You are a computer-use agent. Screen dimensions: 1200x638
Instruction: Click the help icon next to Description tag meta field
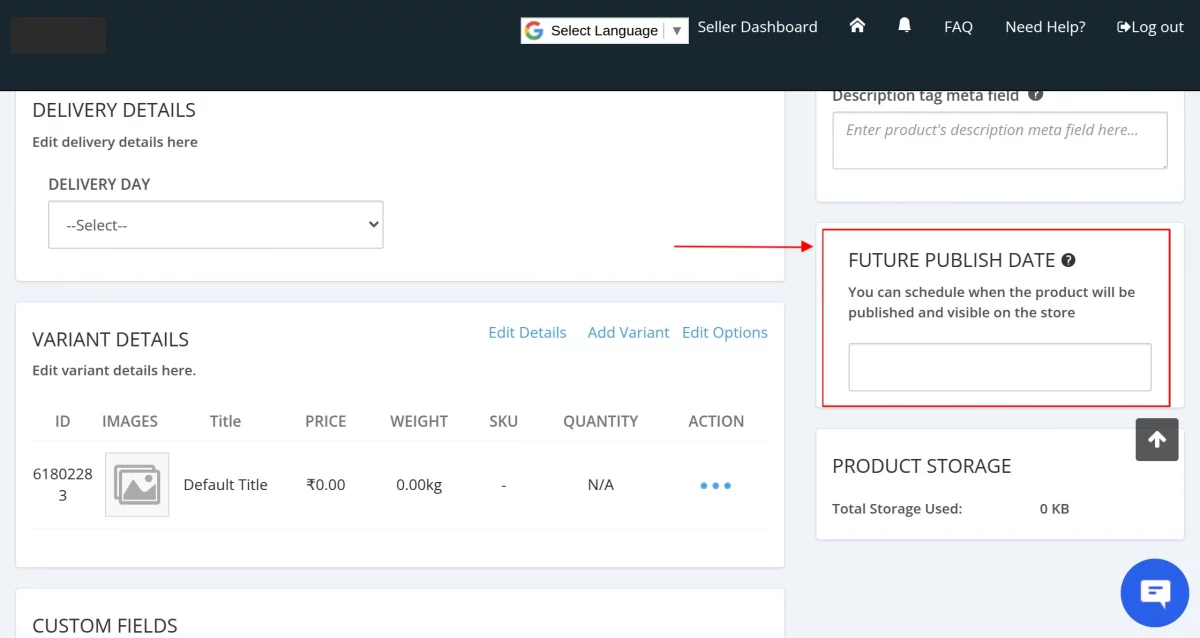tap(1035, 94)
